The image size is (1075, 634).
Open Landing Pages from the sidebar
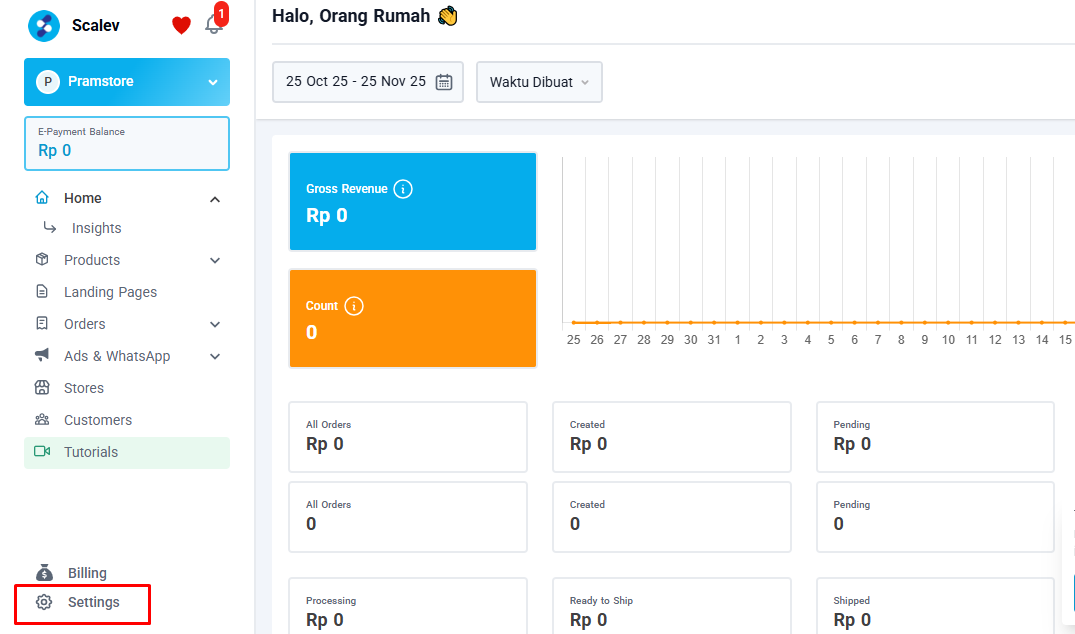pyautogui.click(x=110, y=292)
